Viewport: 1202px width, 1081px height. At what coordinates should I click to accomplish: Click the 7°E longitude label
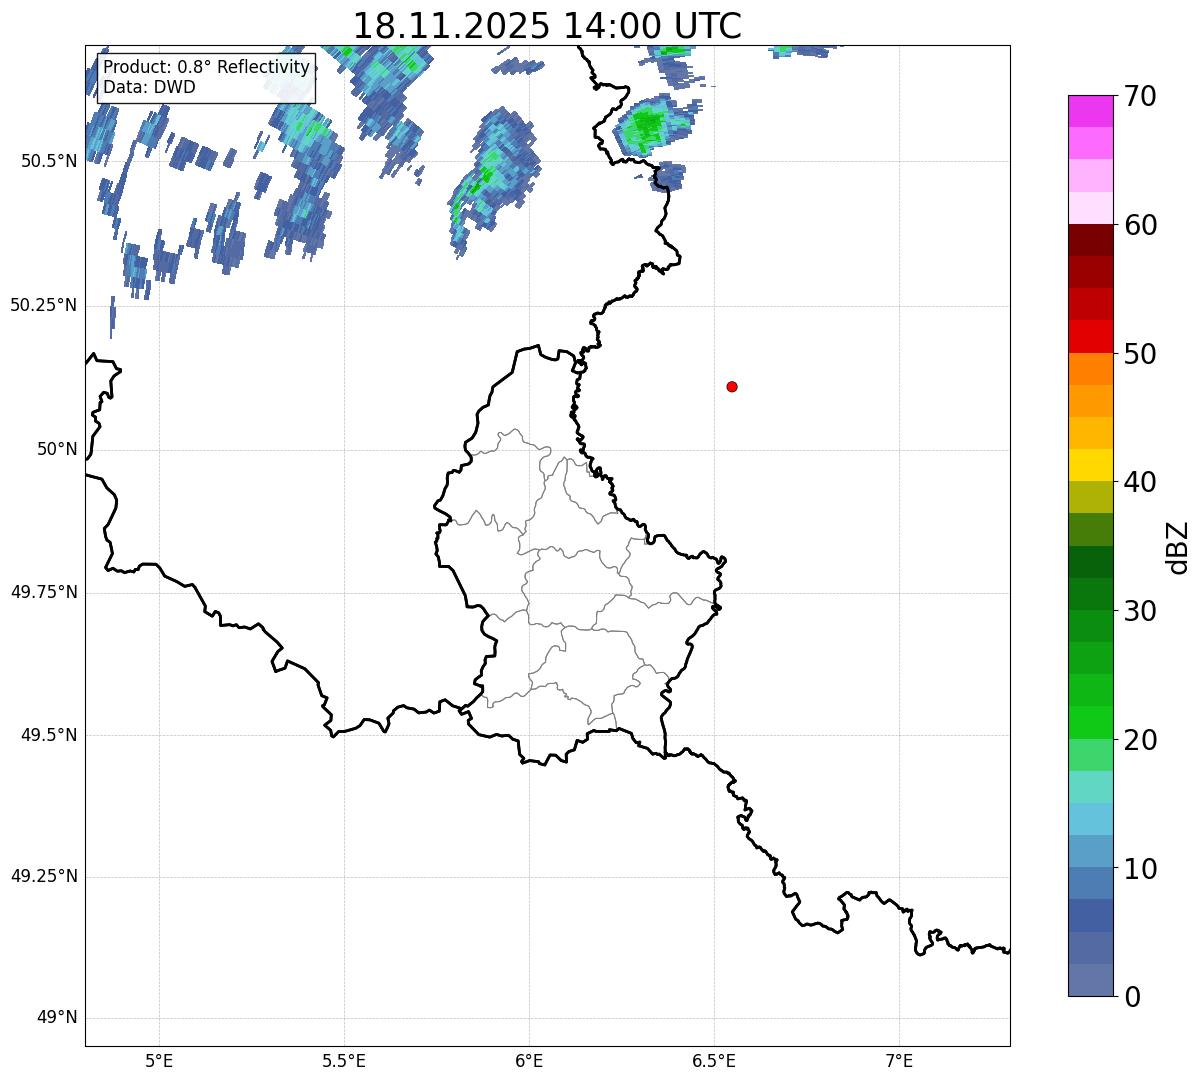click(899, 1061)
